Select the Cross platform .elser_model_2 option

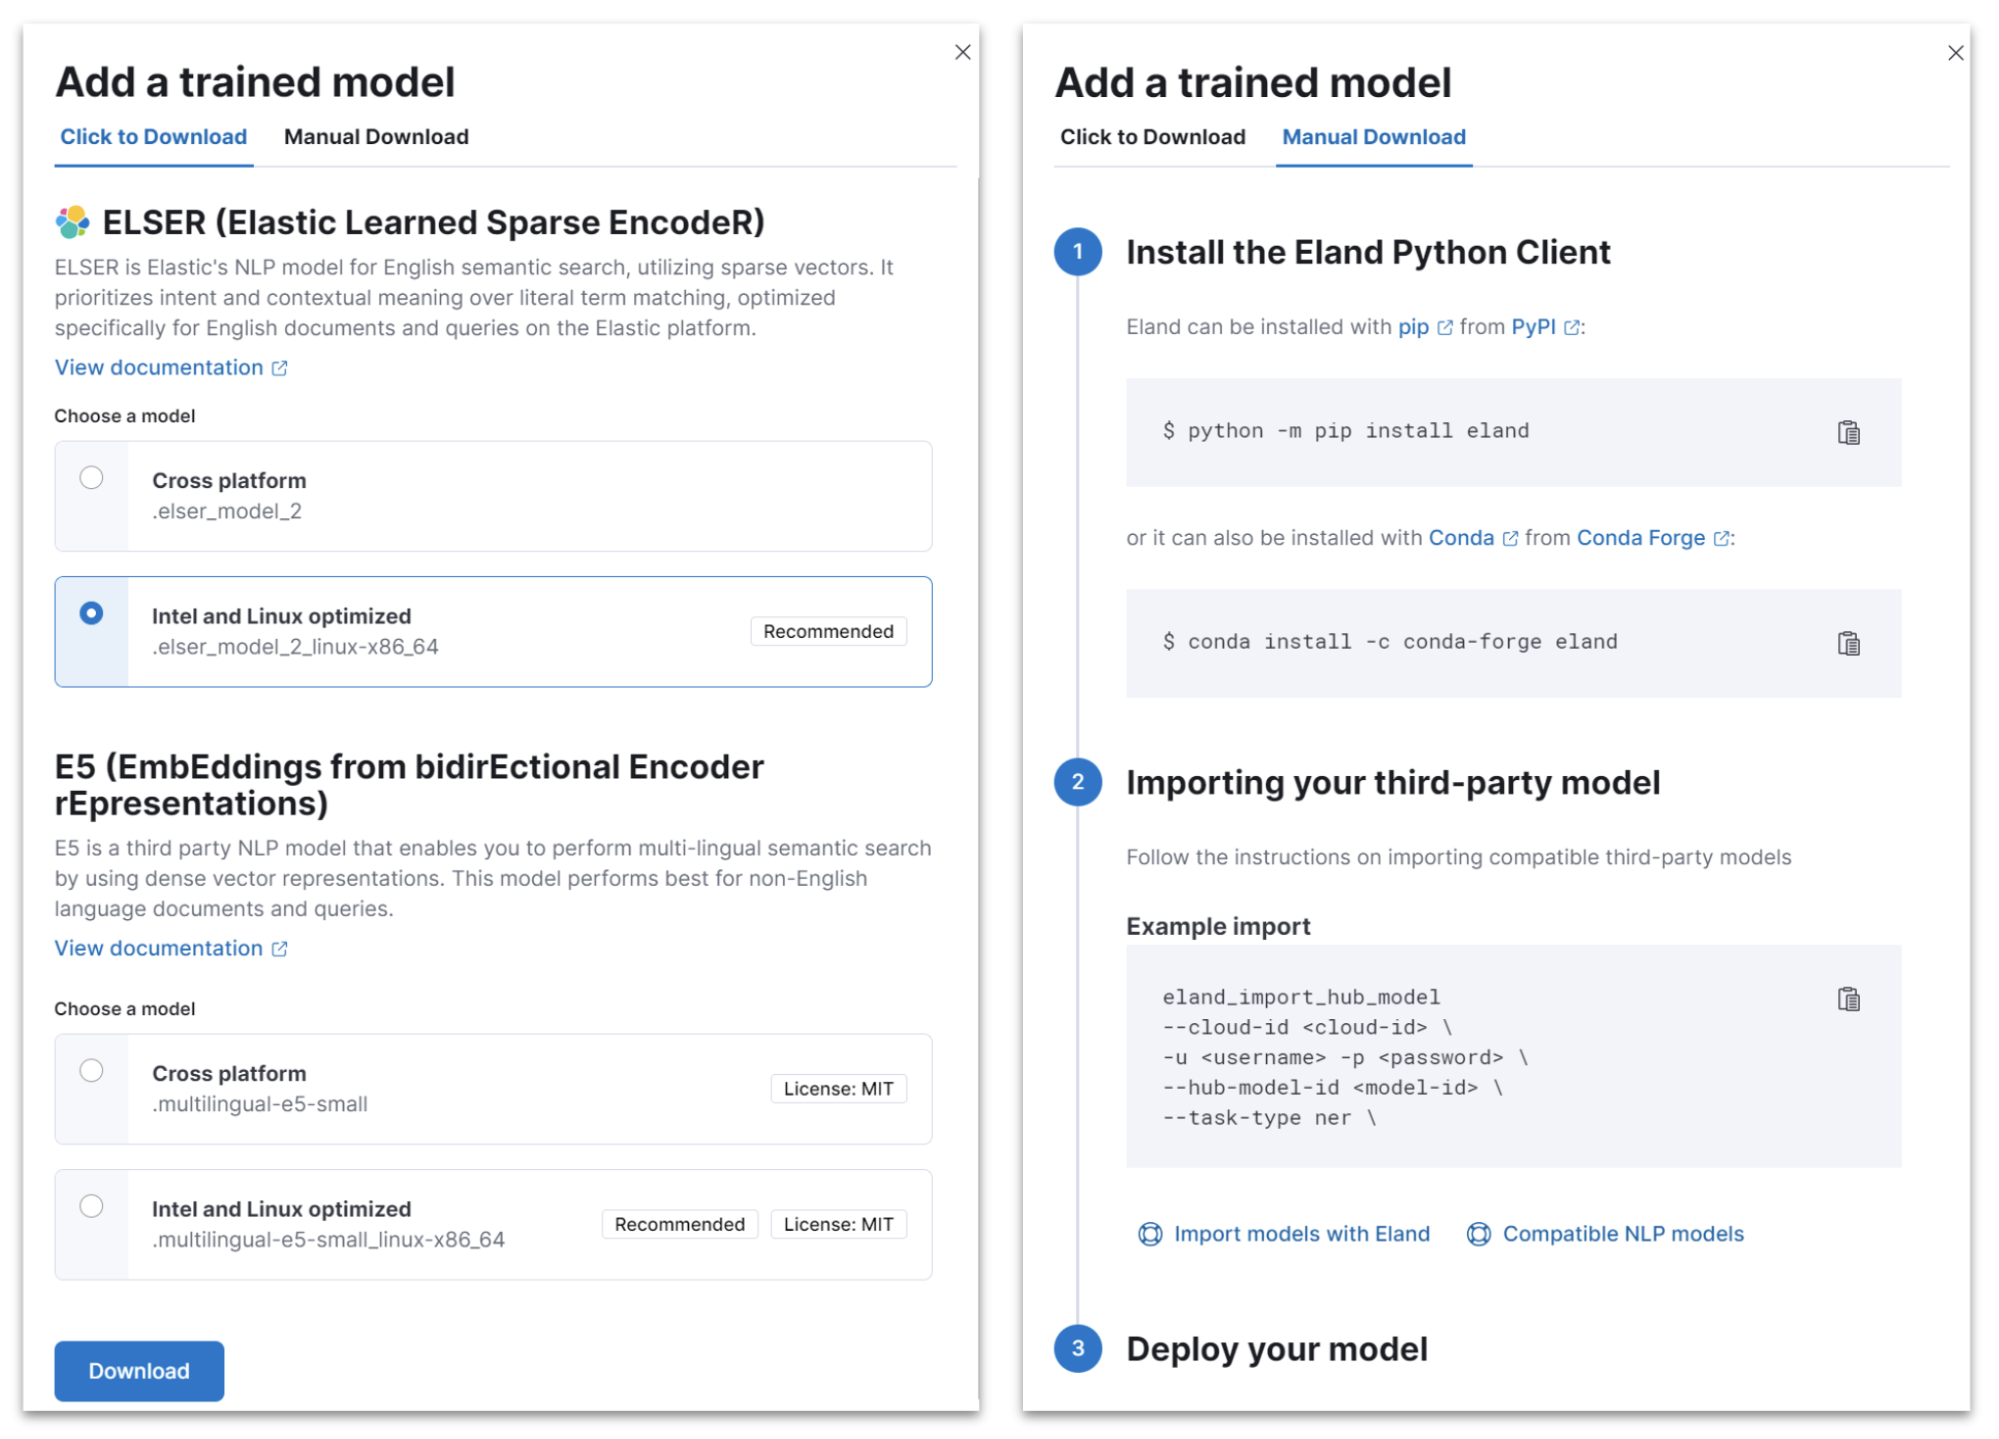93,479
